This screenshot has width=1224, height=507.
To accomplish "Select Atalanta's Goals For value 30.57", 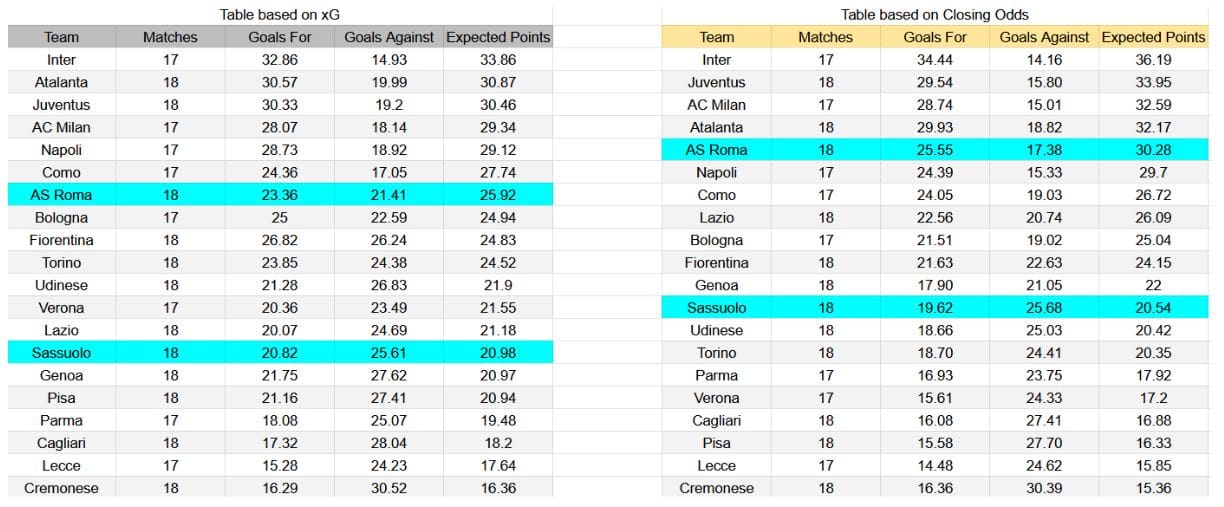I will (x=278, y=82).
